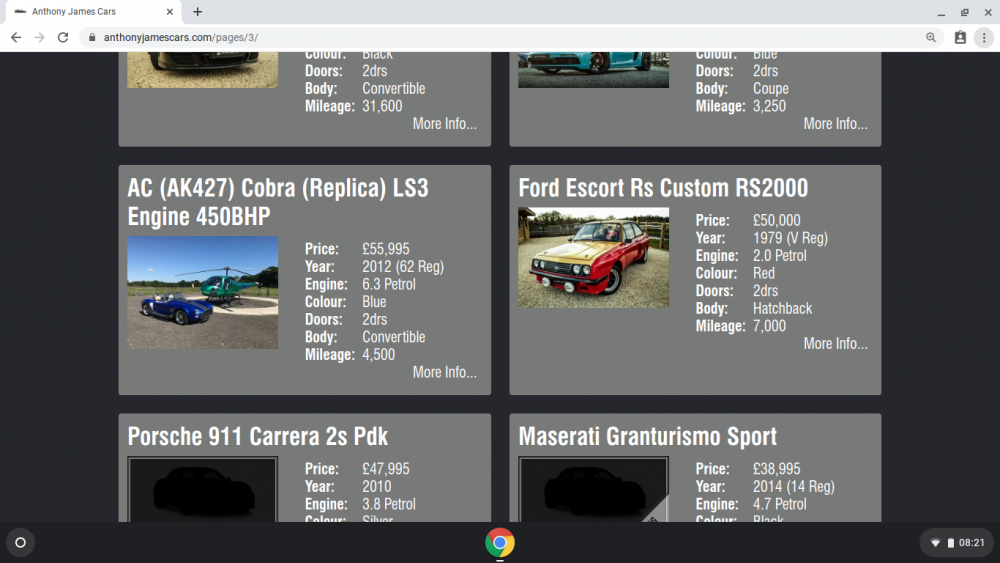Open More Info for the Black Convertible car
This screenshot has width=1000, height=563.
[x=445, y=124]
